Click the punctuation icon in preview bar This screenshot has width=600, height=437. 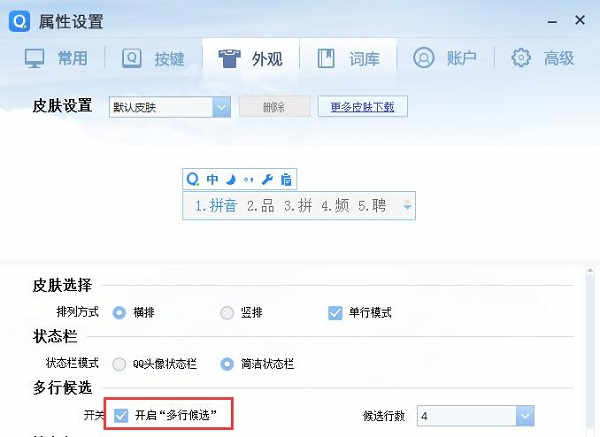249,179
